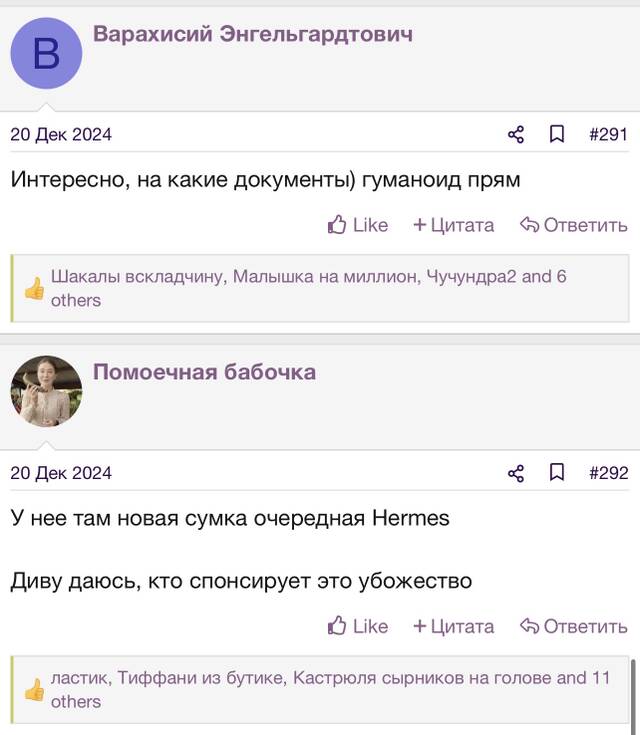This screenshot has height=735, width=640.
Task: Add post #291 to Цитата
Action: (x=453, y=225)
